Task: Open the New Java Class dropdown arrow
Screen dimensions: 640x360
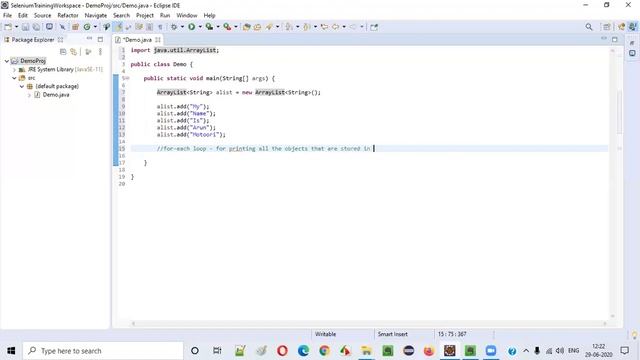Action: coord(95,27)
